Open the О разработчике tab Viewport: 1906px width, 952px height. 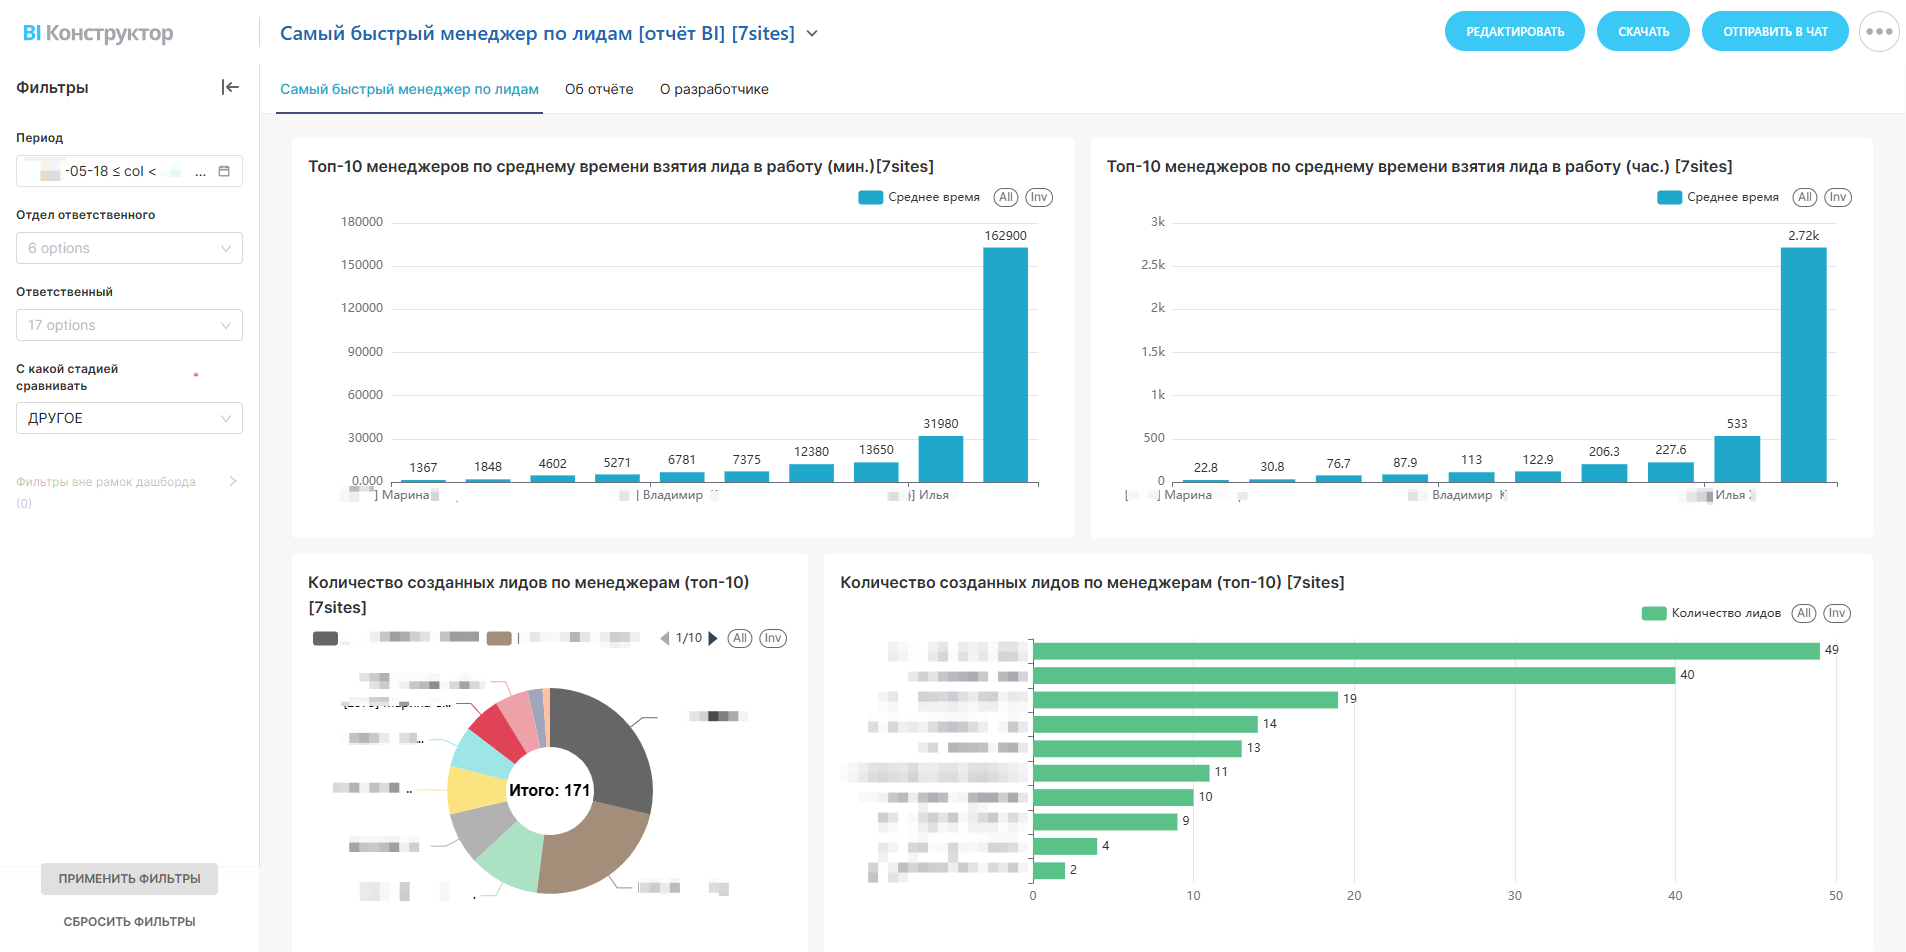tap(714, 89)
